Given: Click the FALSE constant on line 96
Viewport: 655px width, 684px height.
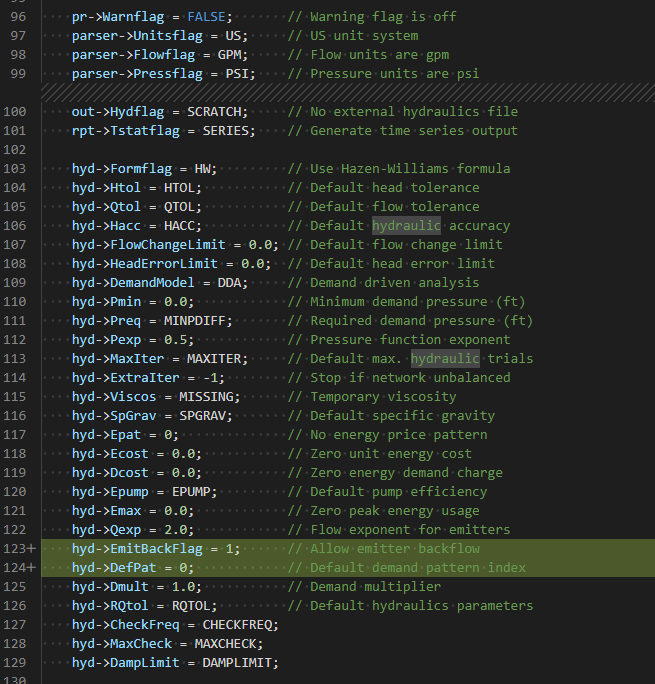Looking at the screenshot, I should [x=206, y=17].
